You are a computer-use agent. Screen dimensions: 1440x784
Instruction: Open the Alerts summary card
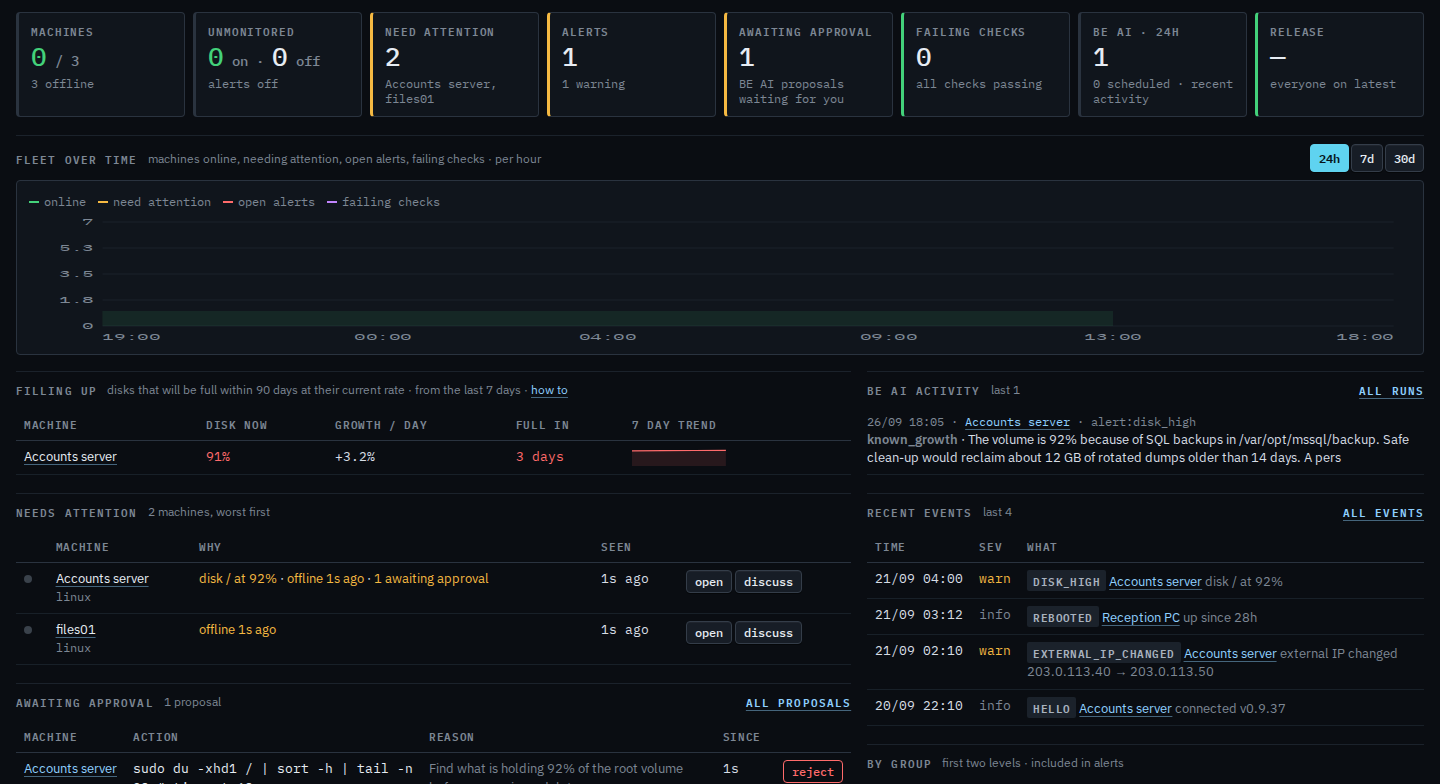click(632, 64)
